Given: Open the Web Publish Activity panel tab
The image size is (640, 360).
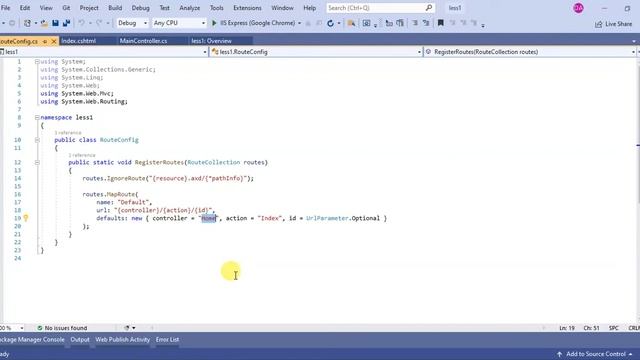Looking at the screenshot, I should [123, 340].
